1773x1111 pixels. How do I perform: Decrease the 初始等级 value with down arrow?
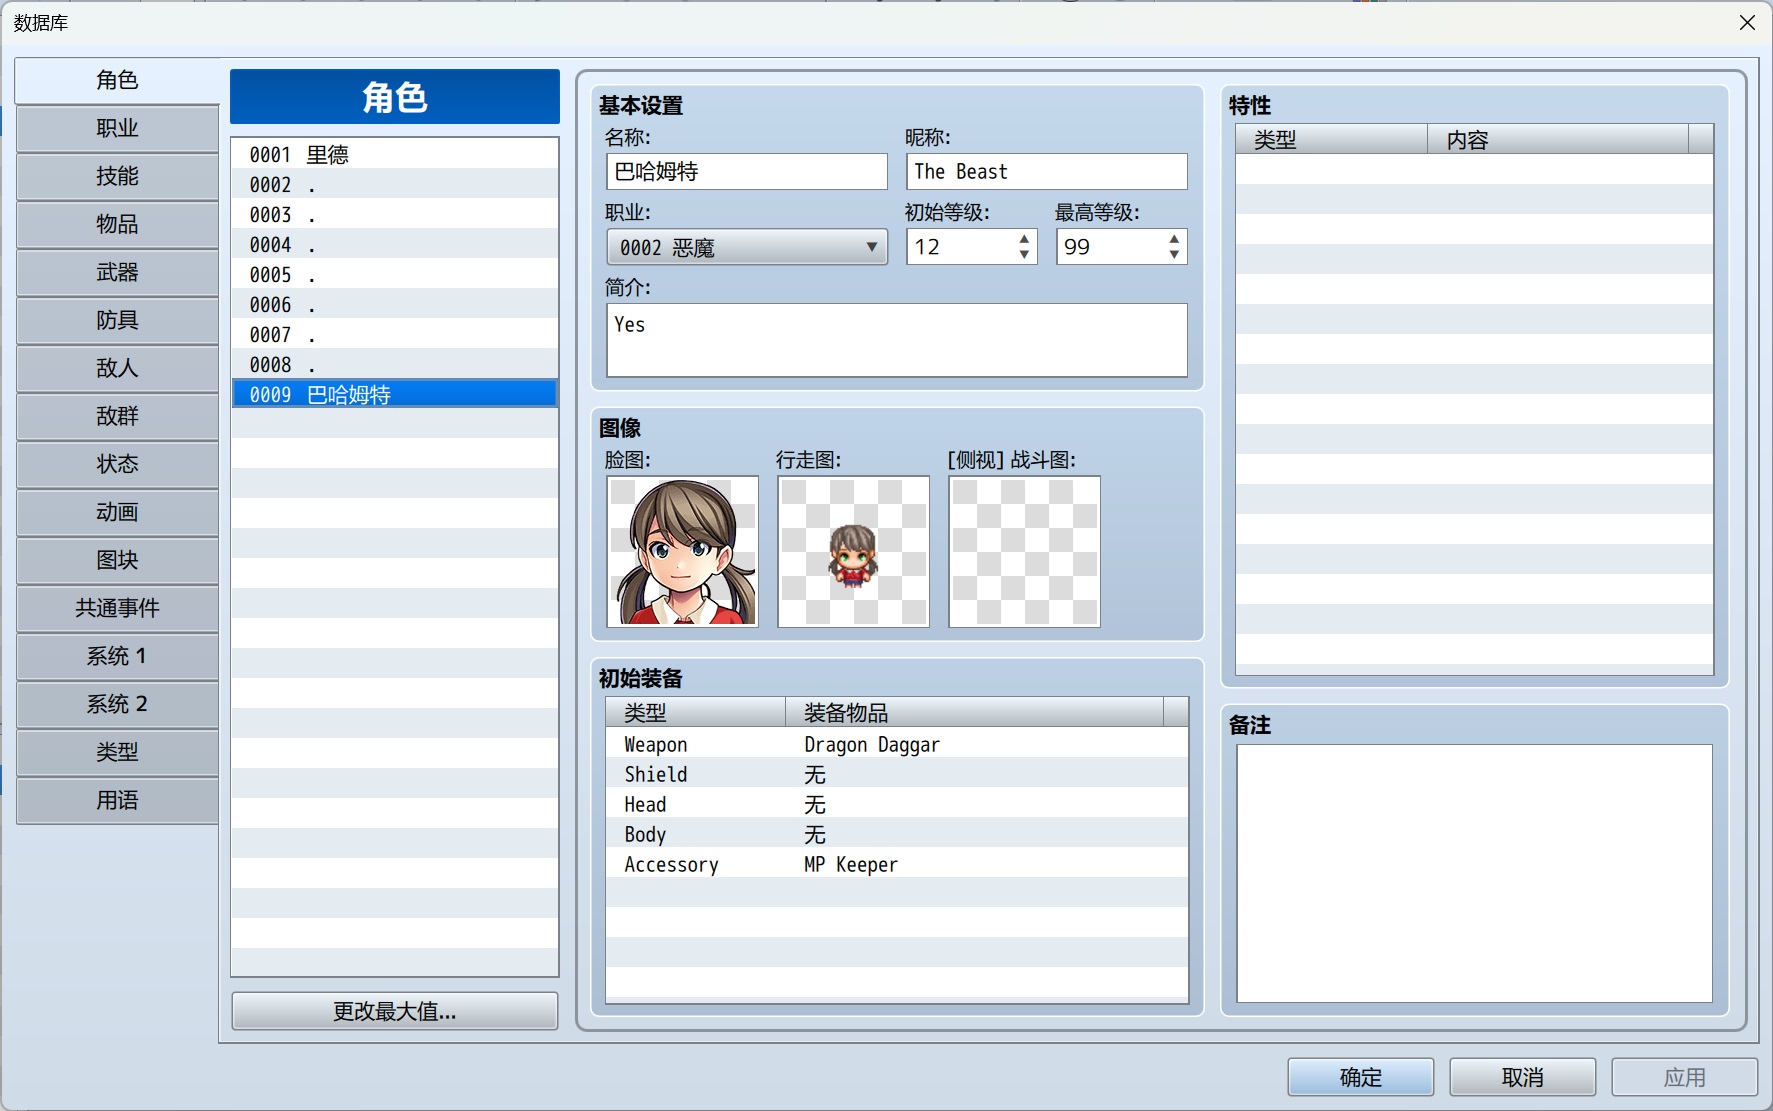(x=1024, y=255)
